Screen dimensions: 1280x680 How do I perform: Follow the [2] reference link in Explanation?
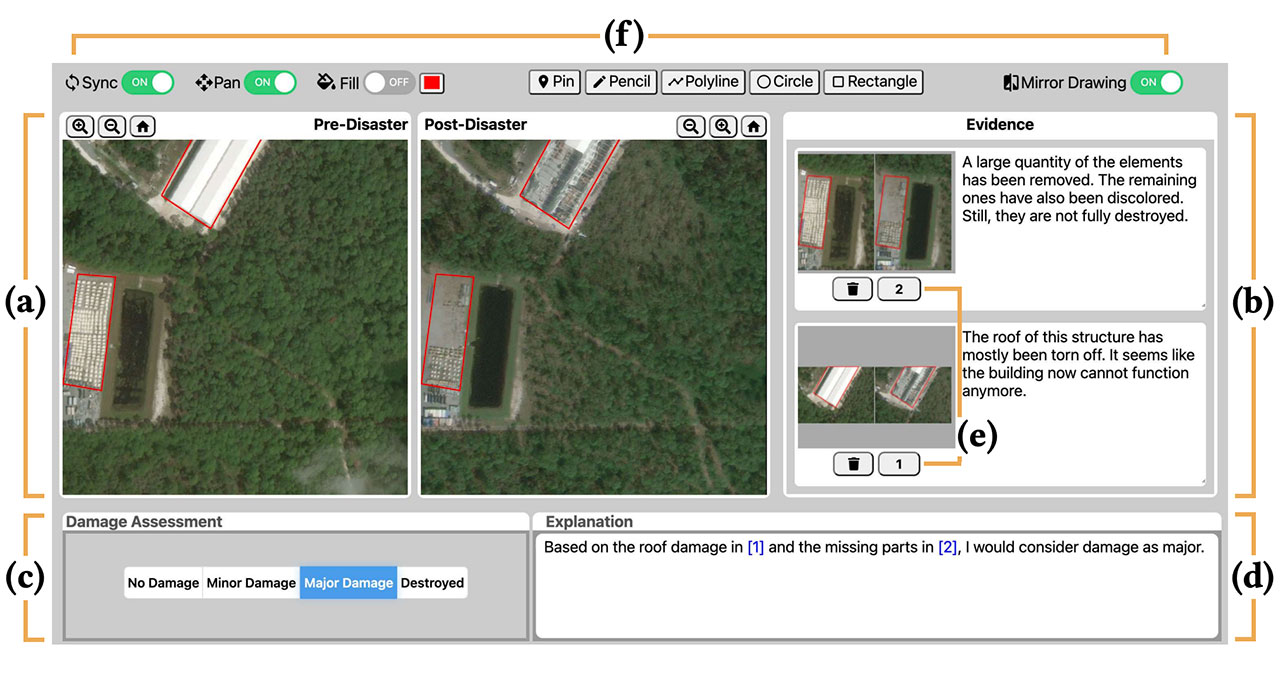point(947,548)
